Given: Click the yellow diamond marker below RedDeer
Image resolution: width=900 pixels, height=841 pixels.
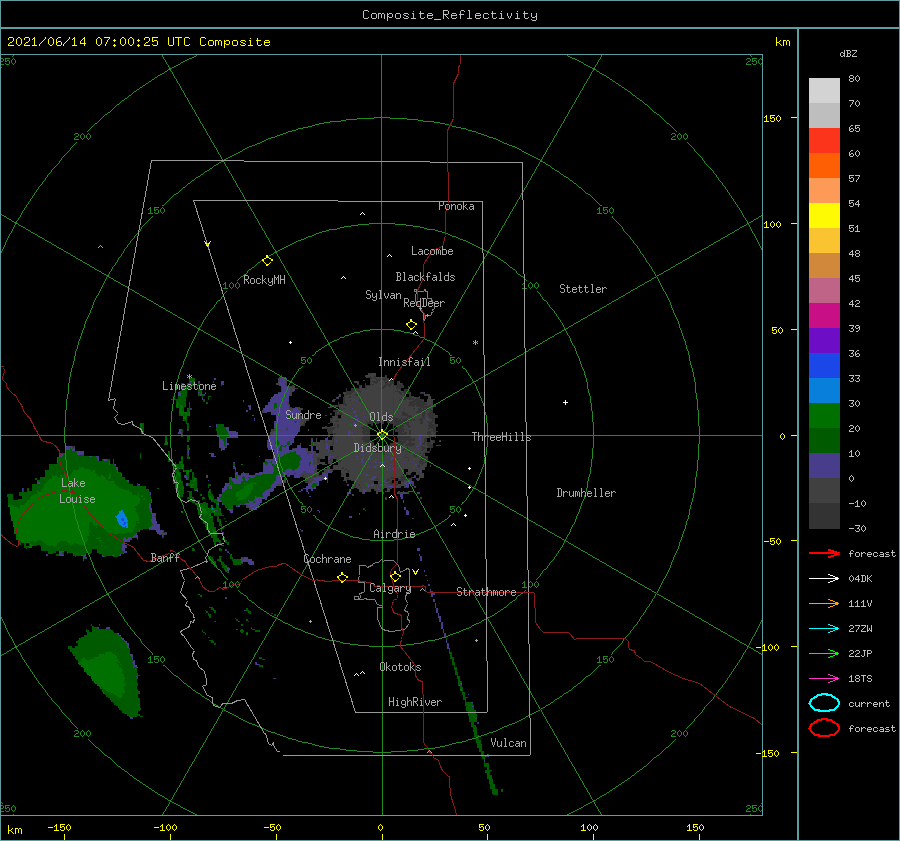Looking at the screenshot, I should (412, 325).
